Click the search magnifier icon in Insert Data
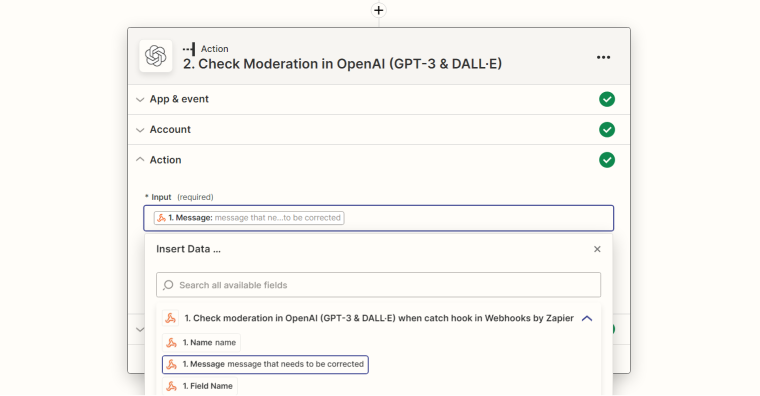The image size is (760, 396). pyautogui.click(x=168, y=285)
